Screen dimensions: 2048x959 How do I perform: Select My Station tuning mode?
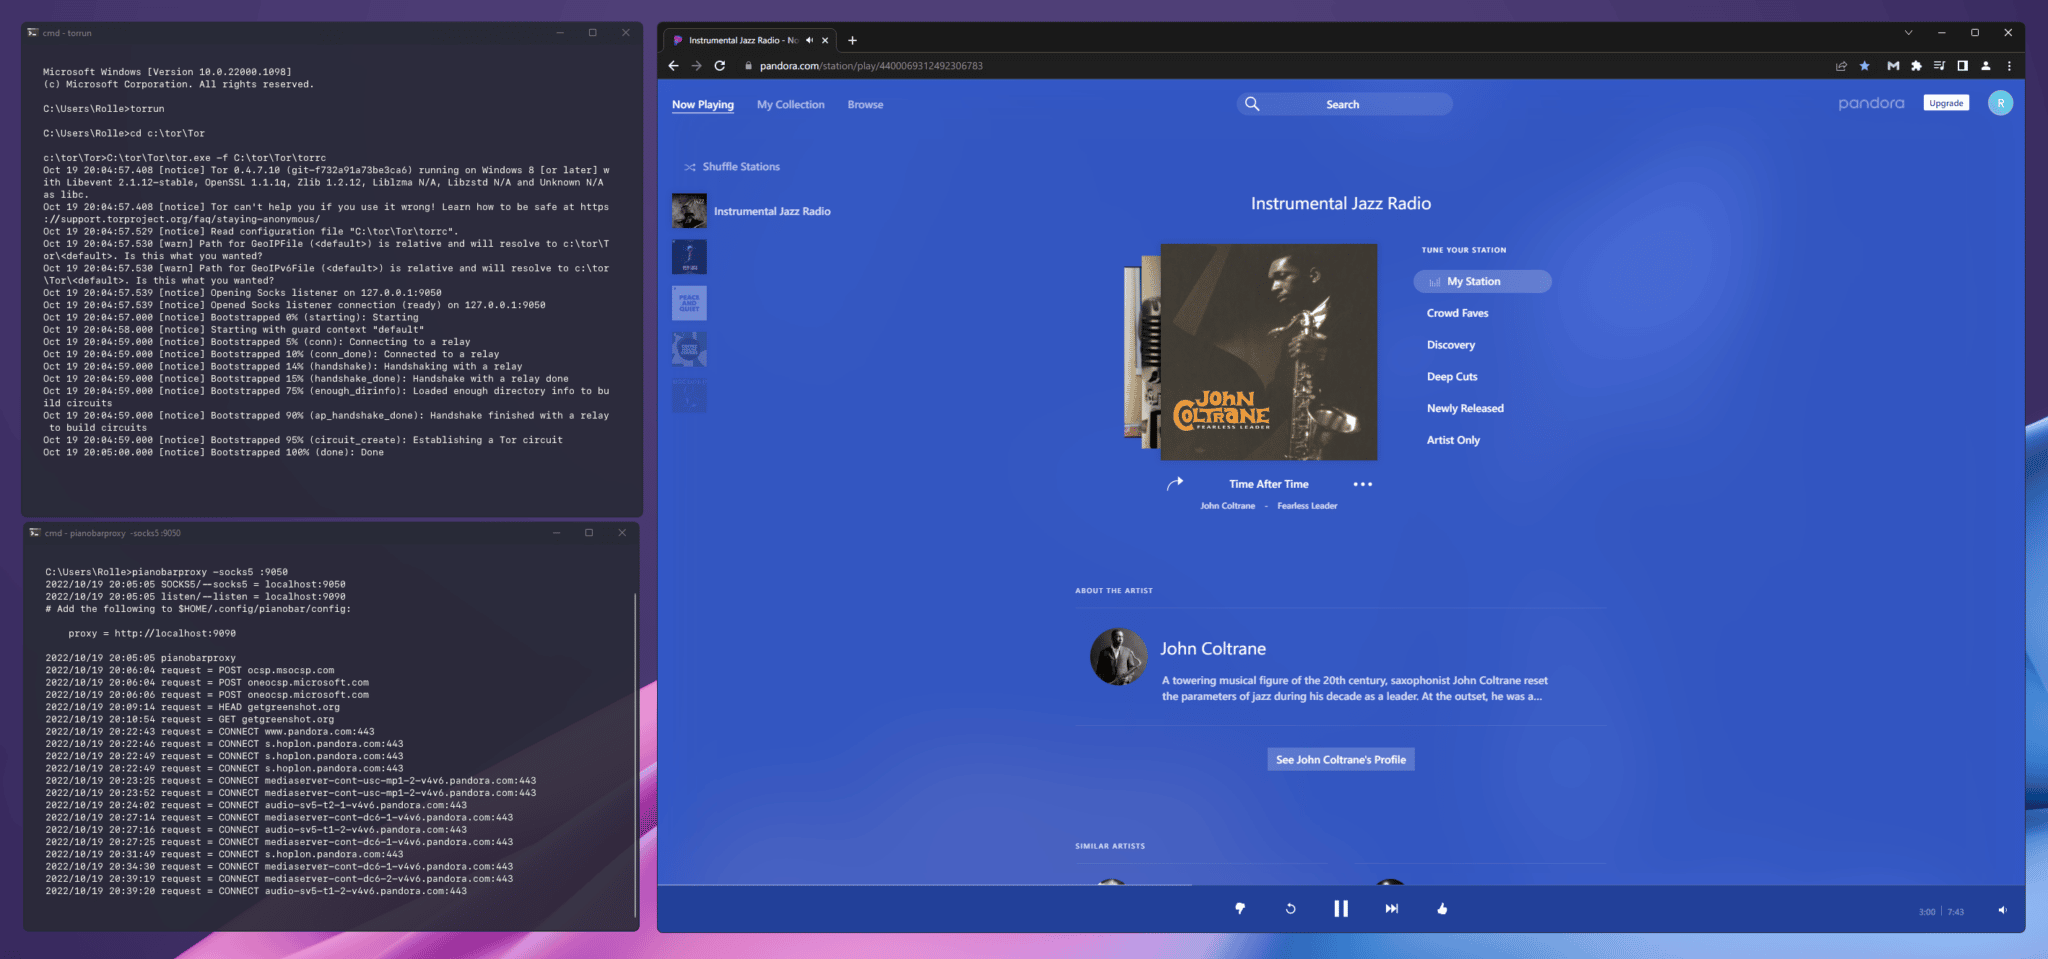(x=1482, y=281)
